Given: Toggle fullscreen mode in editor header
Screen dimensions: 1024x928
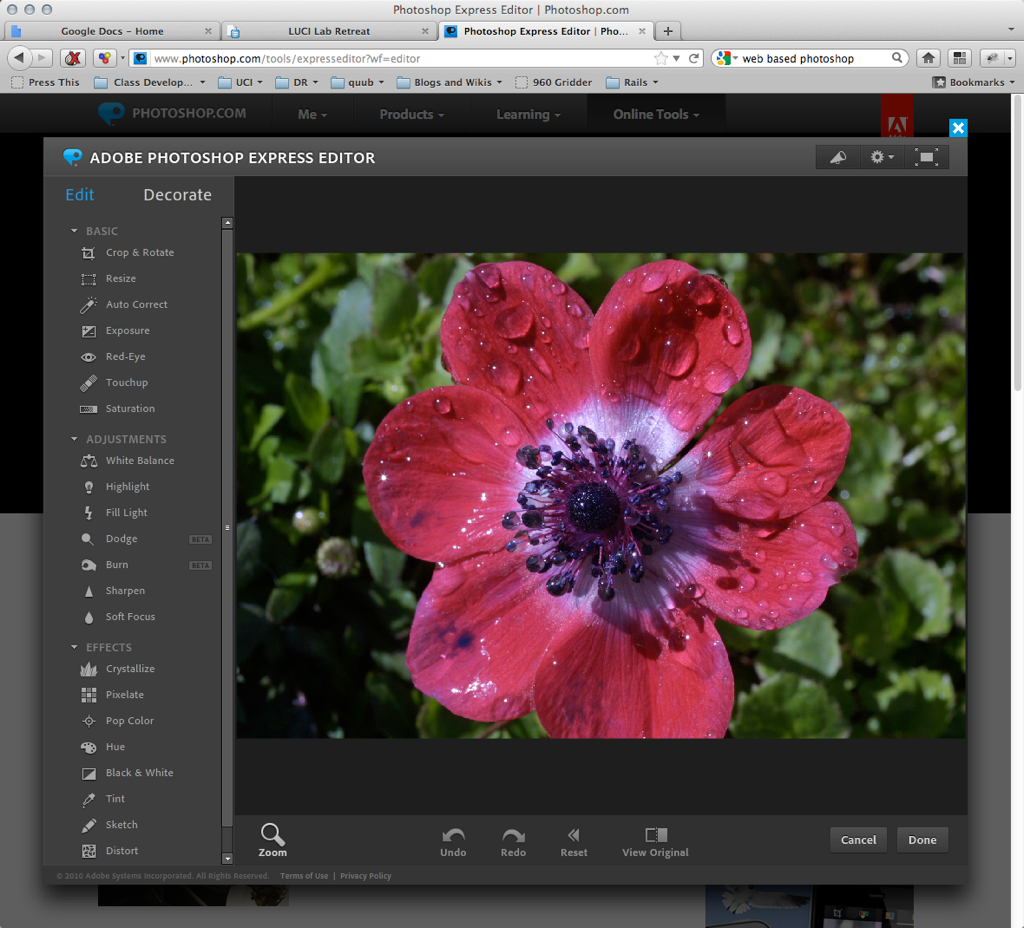Looking at the screenshot, I should tap(926, 157).
